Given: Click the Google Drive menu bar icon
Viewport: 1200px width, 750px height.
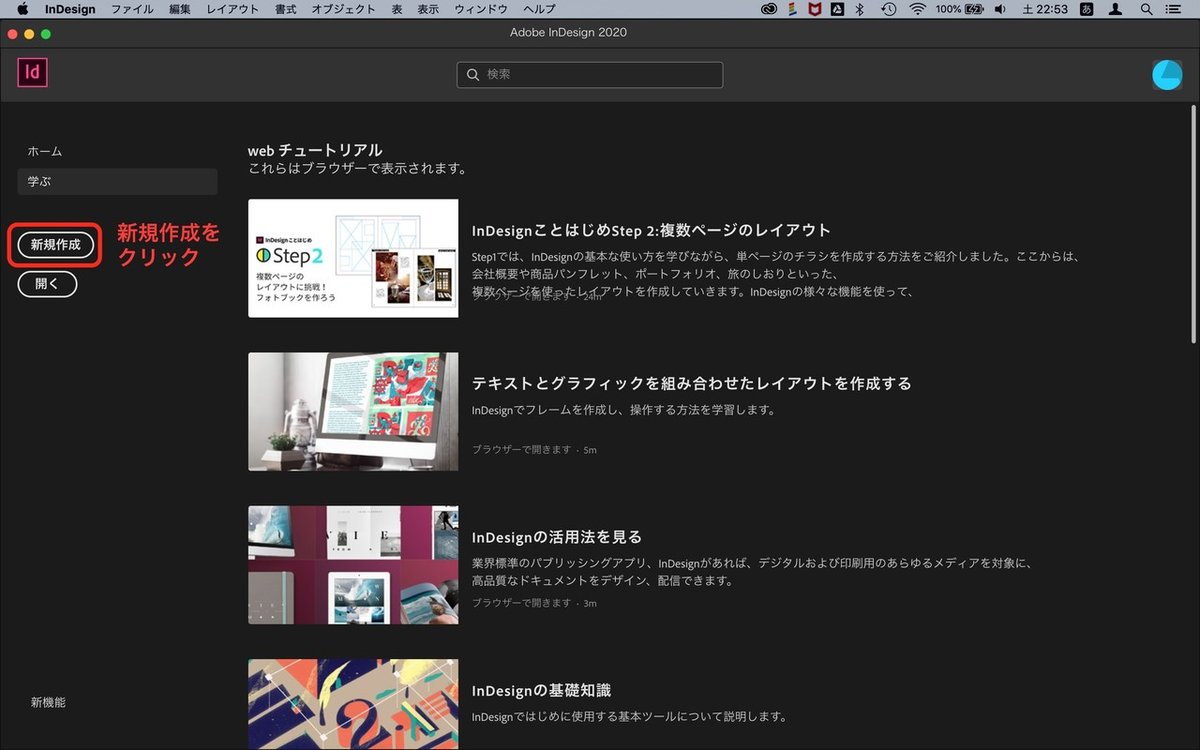Looking at the screenshot, I should [x=838, y=9].
